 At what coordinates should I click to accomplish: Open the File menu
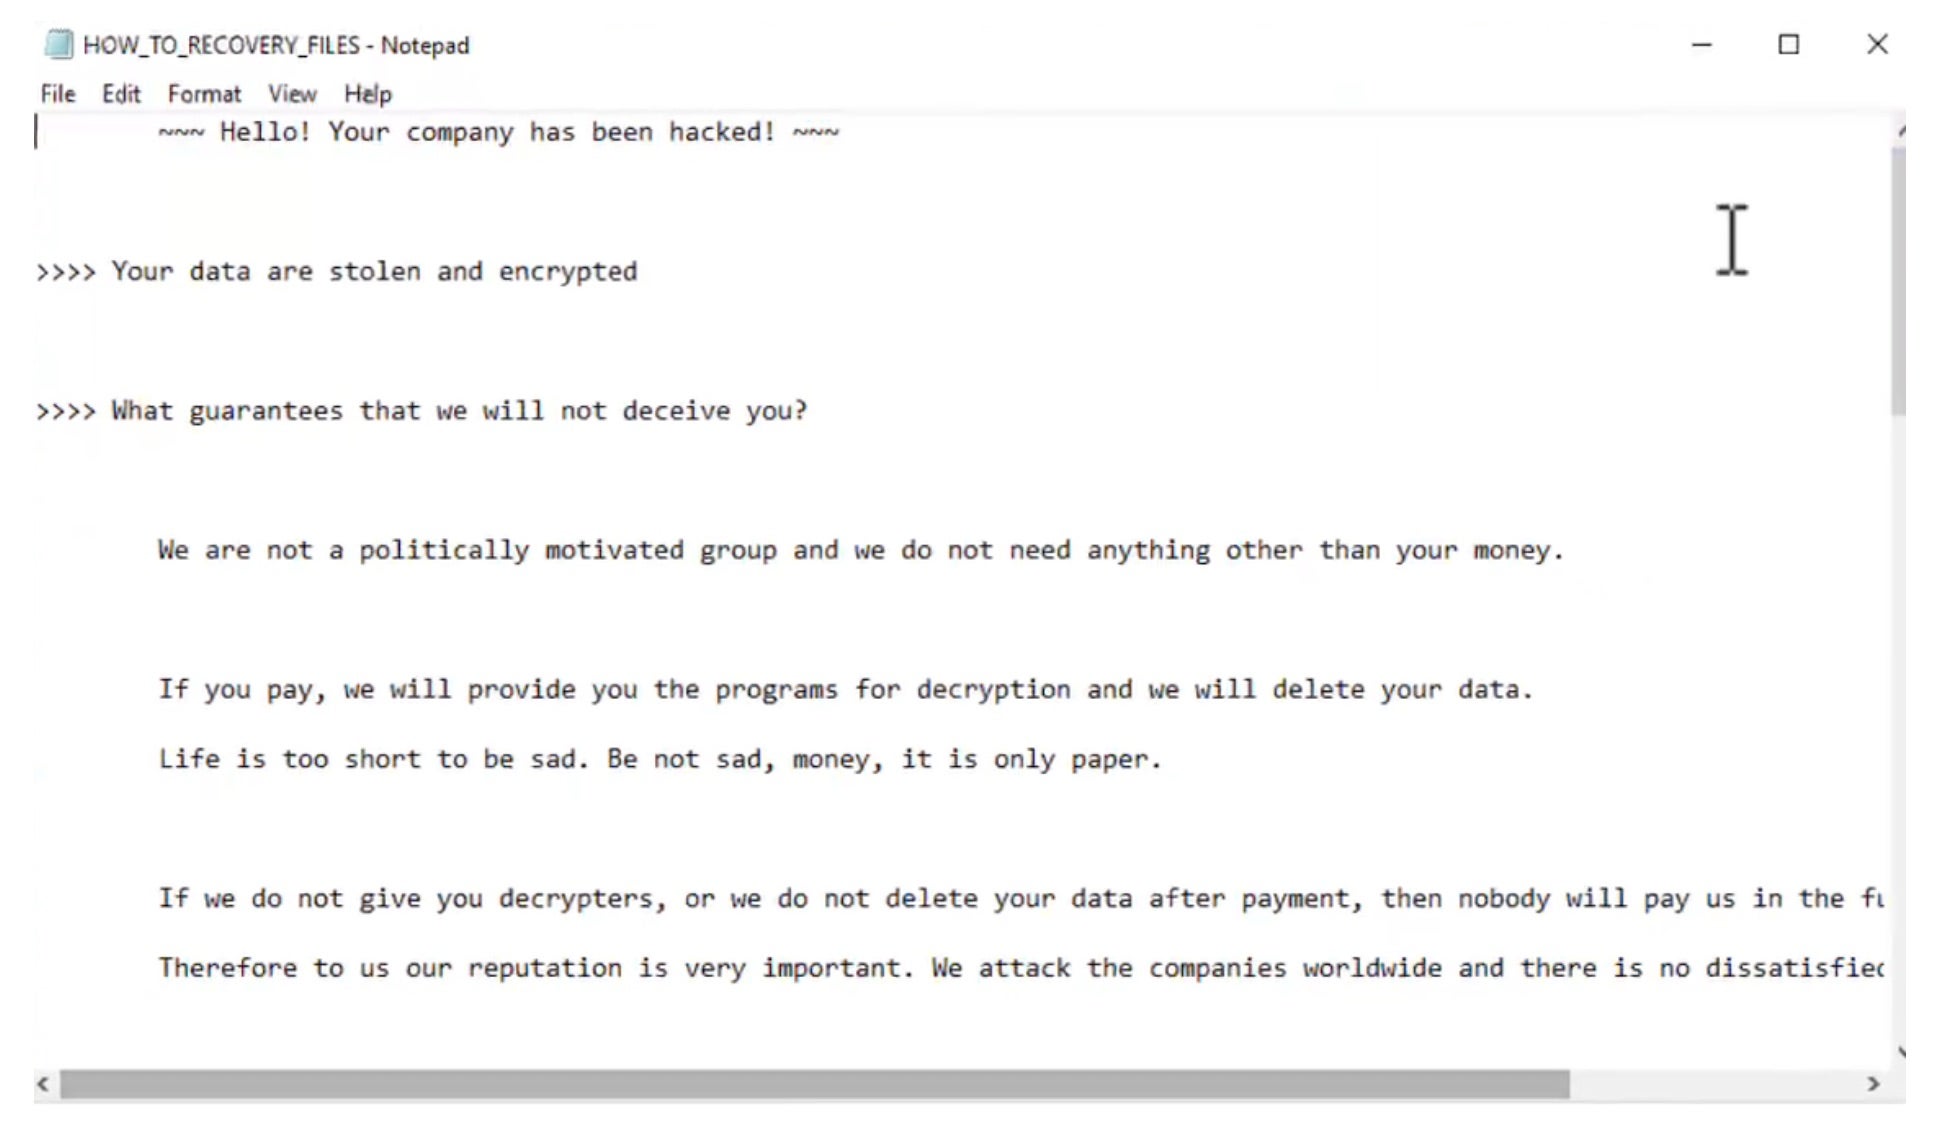(x=58, y=94)
